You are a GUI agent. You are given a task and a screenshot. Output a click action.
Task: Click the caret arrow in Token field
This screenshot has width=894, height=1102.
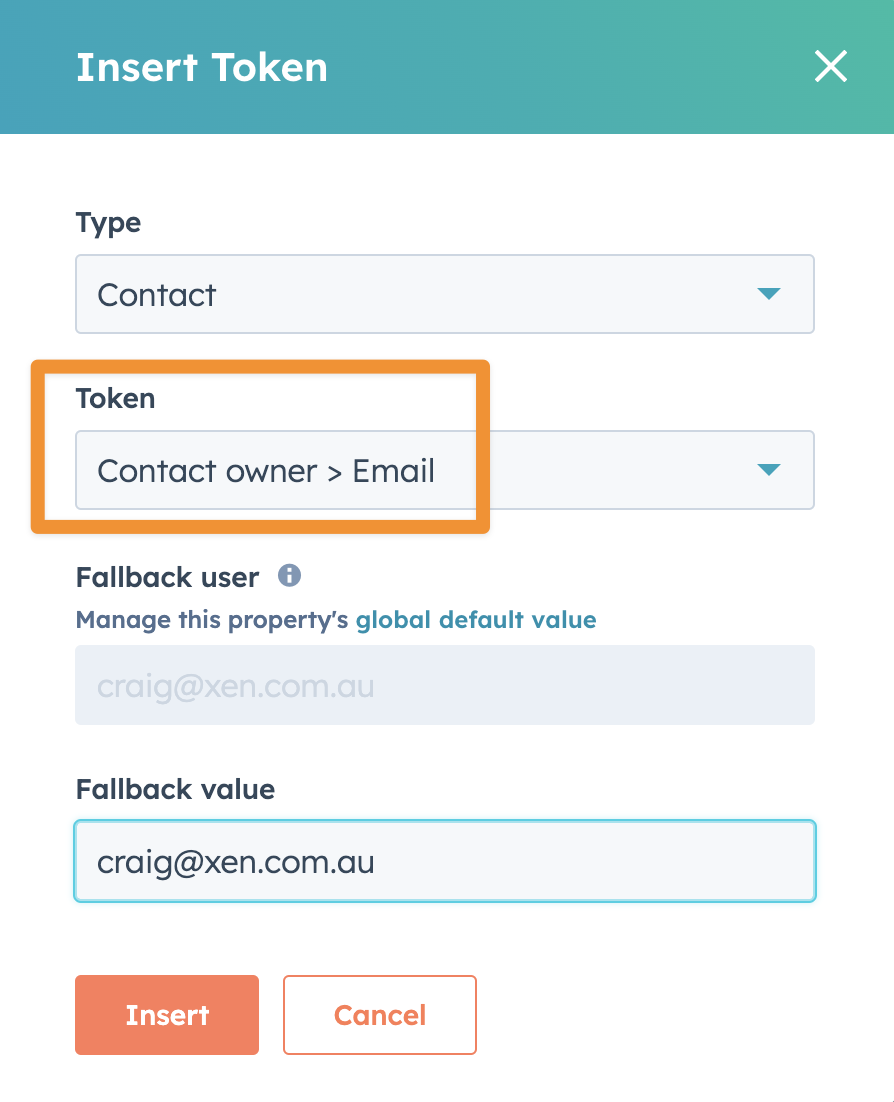point(769,469)
